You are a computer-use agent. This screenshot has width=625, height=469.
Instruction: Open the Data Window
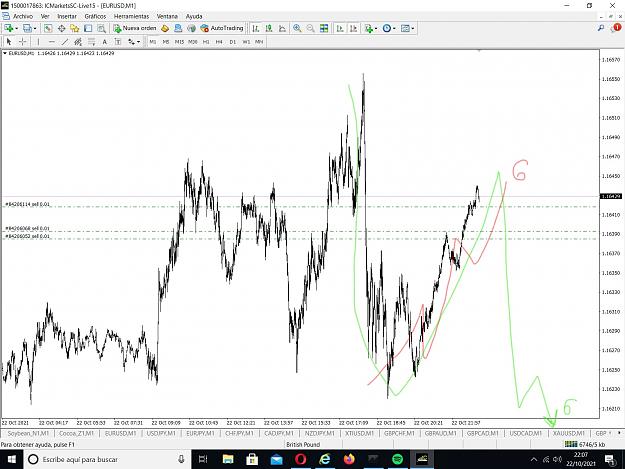click(x=61, y=28)
